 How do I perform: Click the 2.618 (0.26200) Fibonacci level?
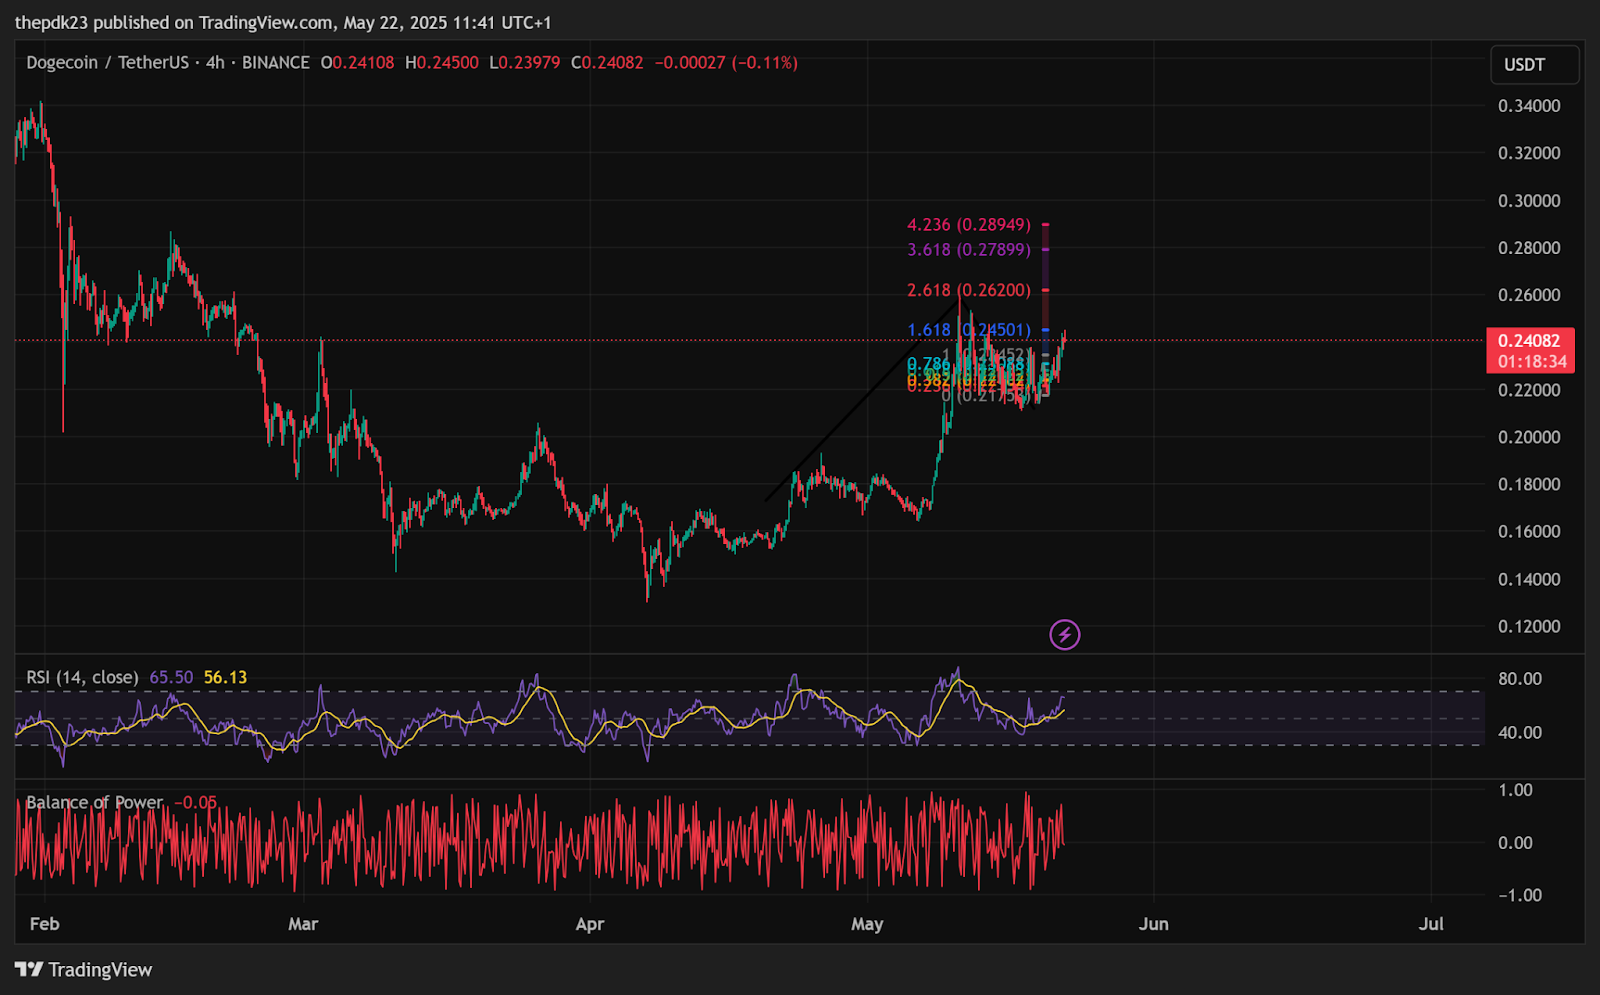pyautogui.click(x=968, y=290)
